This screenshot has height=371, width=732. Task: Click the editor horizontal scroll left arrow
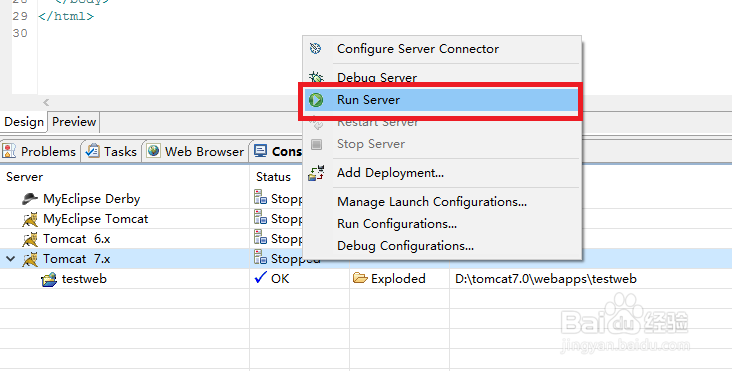click(46, 102)
